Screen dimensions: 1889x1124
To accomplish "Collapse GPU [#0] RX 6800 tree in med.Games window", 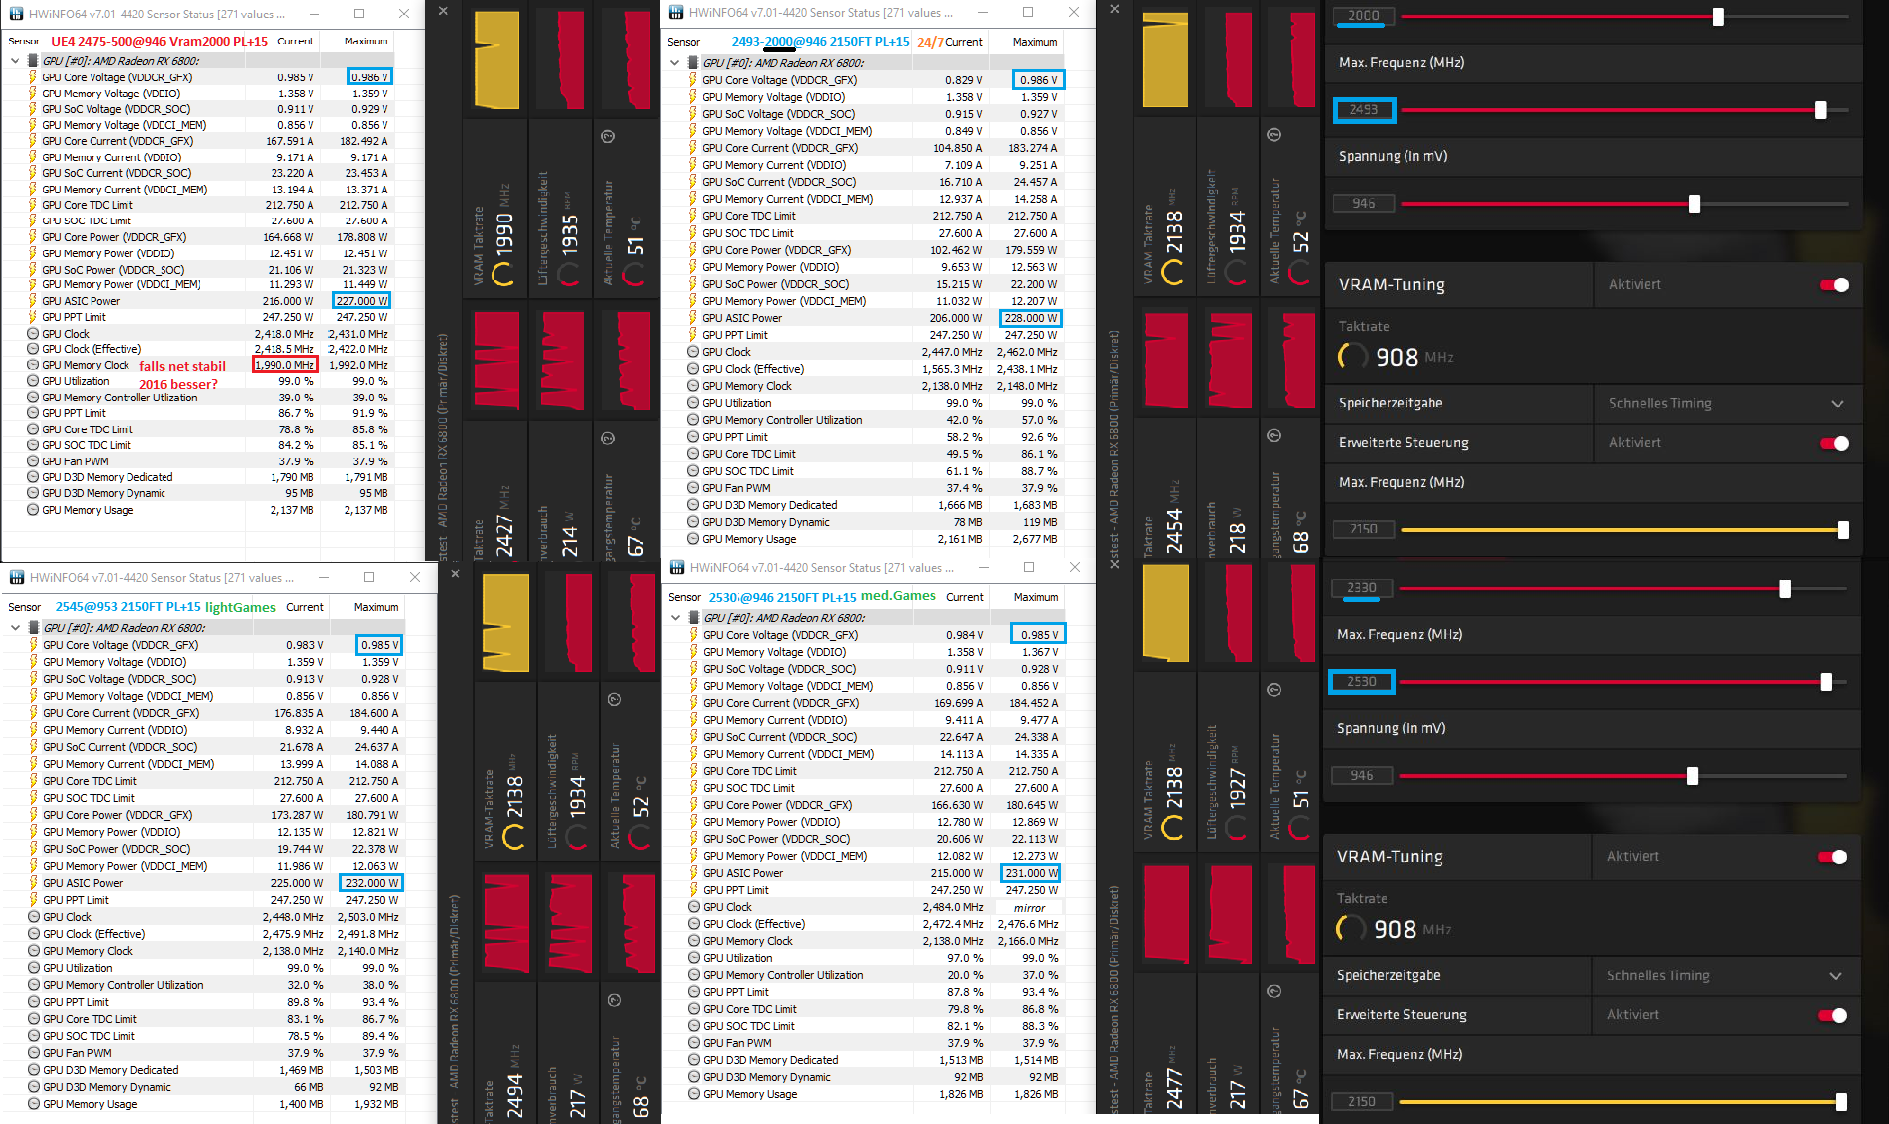I will (676, 618).
